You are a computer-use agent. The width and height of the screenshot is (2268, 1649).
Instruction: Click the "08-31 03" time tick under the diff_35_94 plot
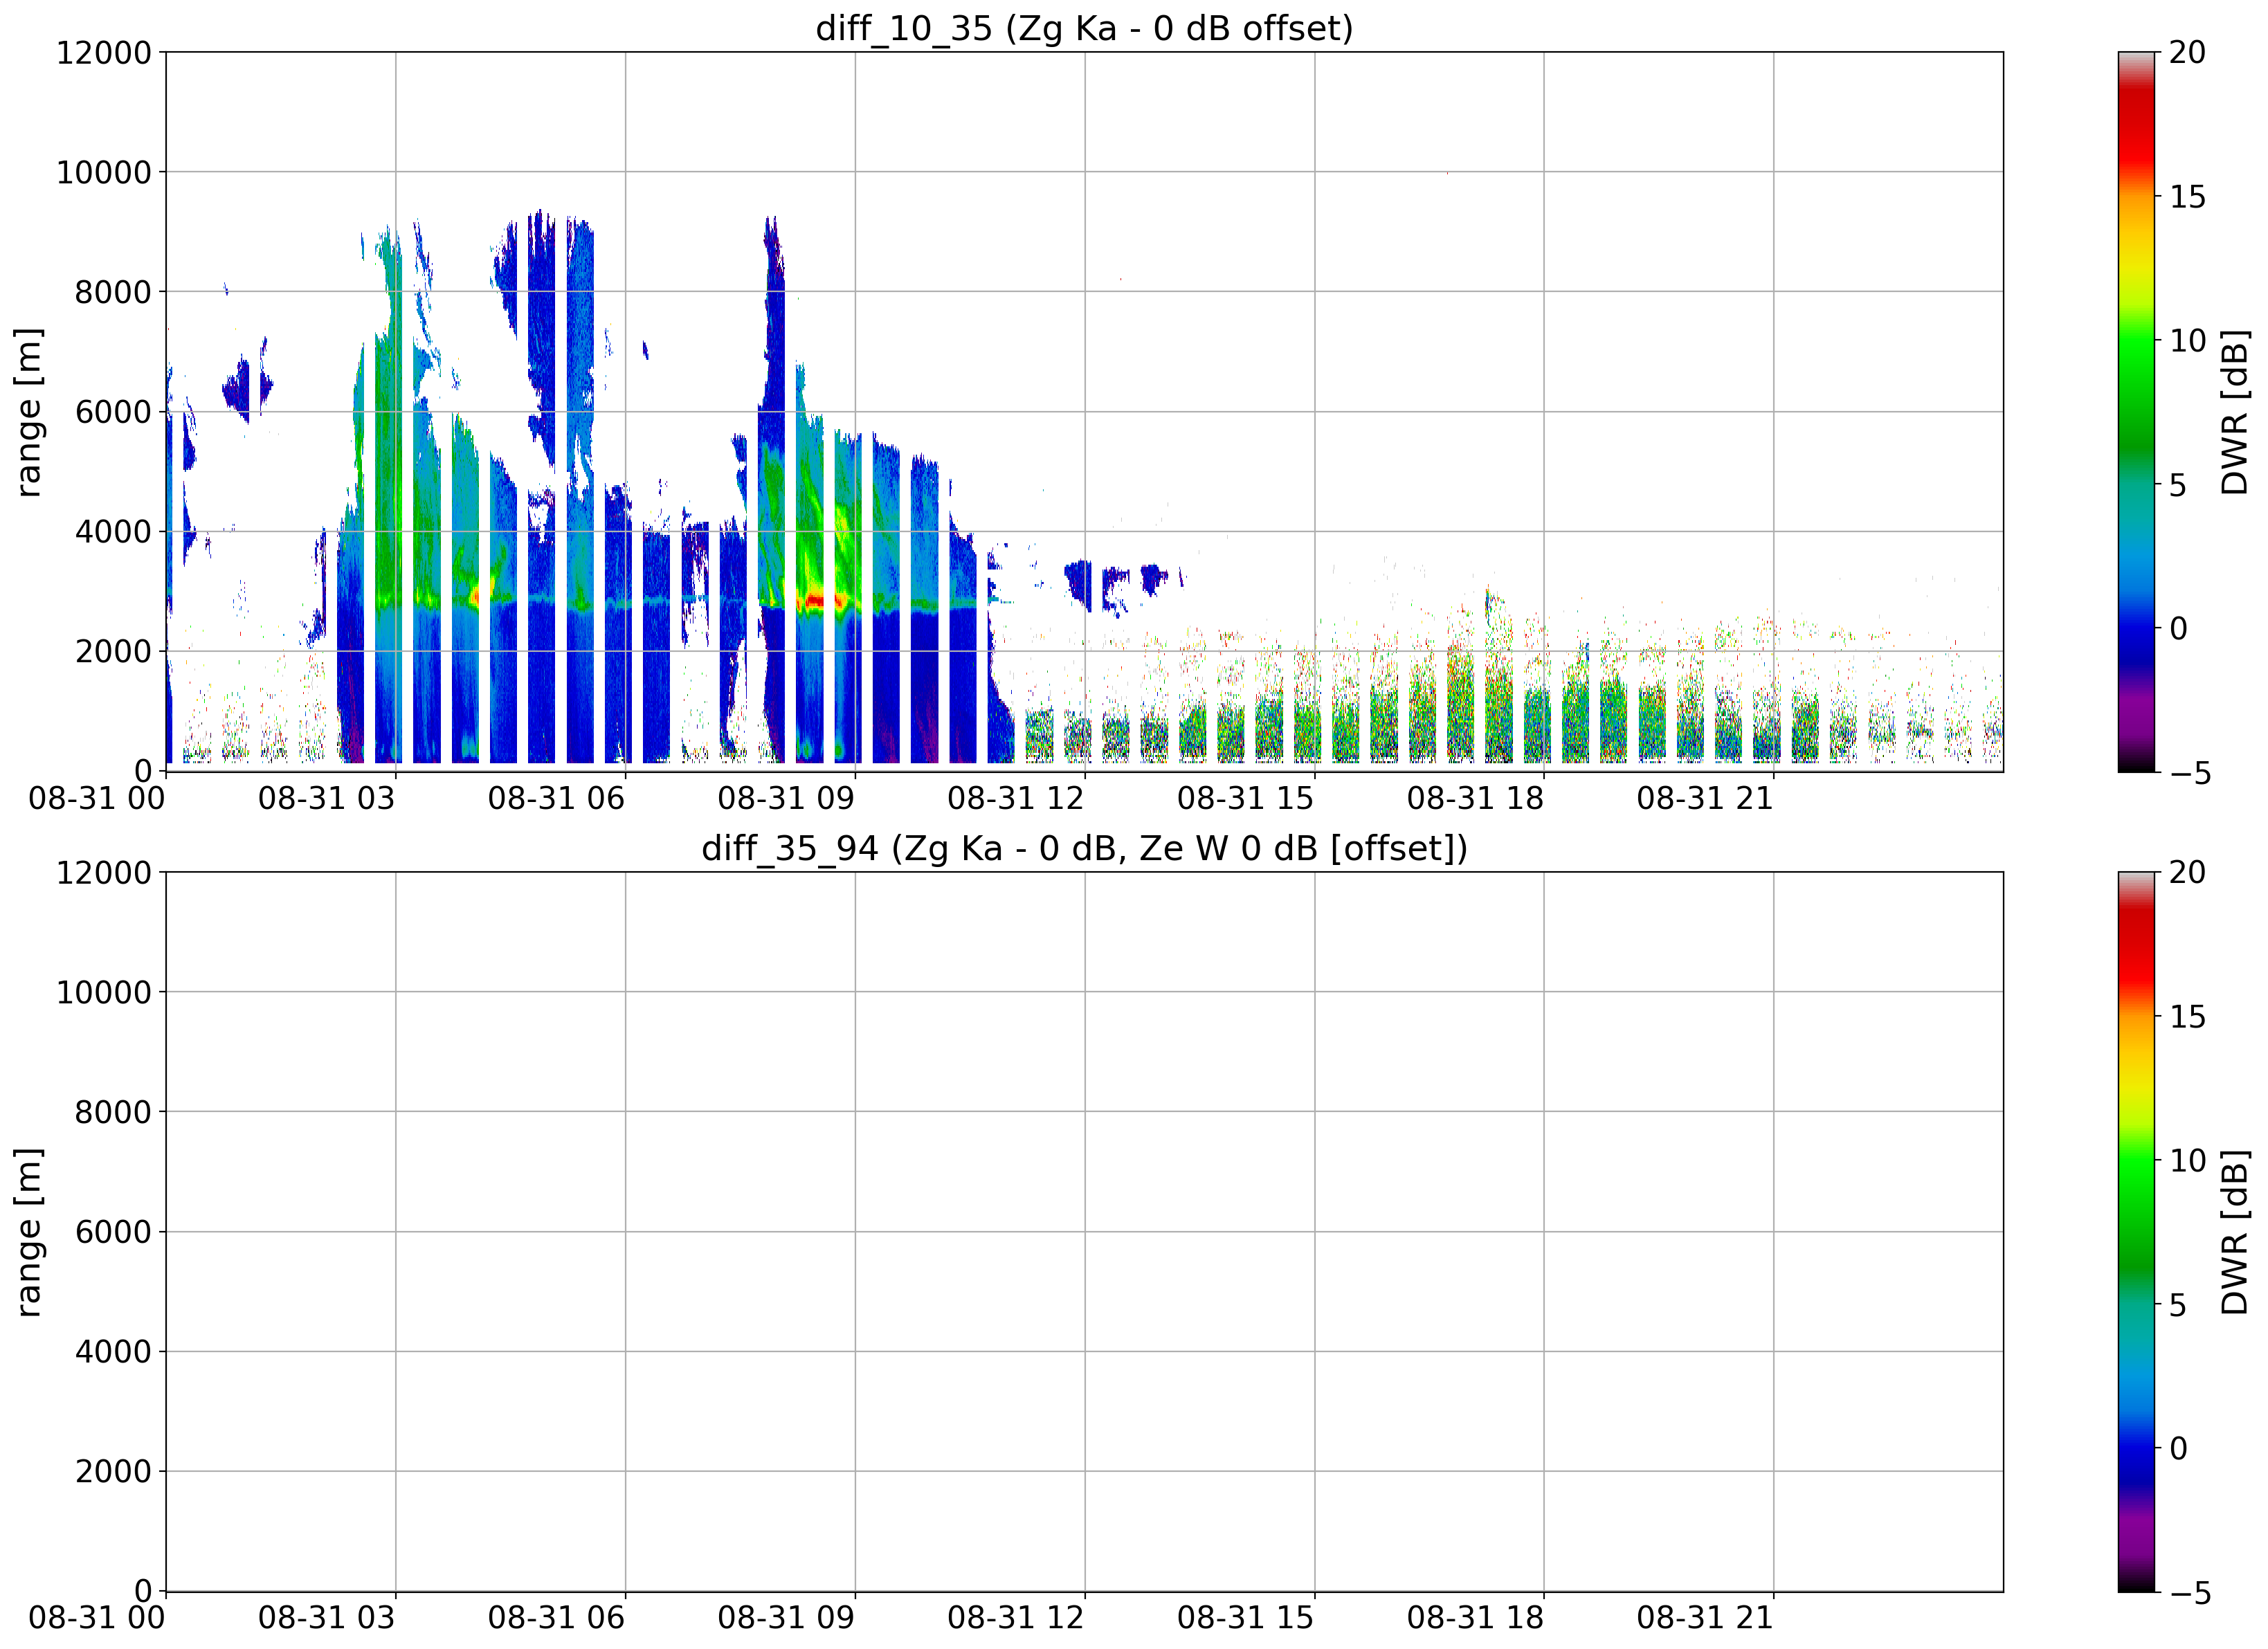327,1618
